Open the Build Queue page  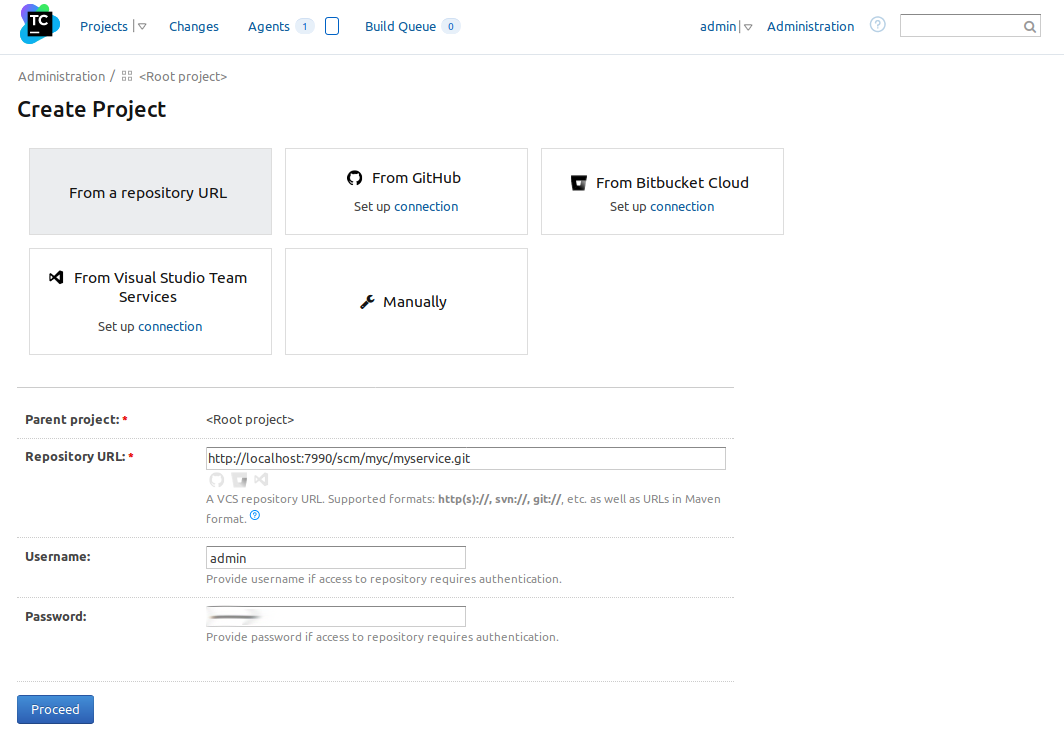click(400, 26)
